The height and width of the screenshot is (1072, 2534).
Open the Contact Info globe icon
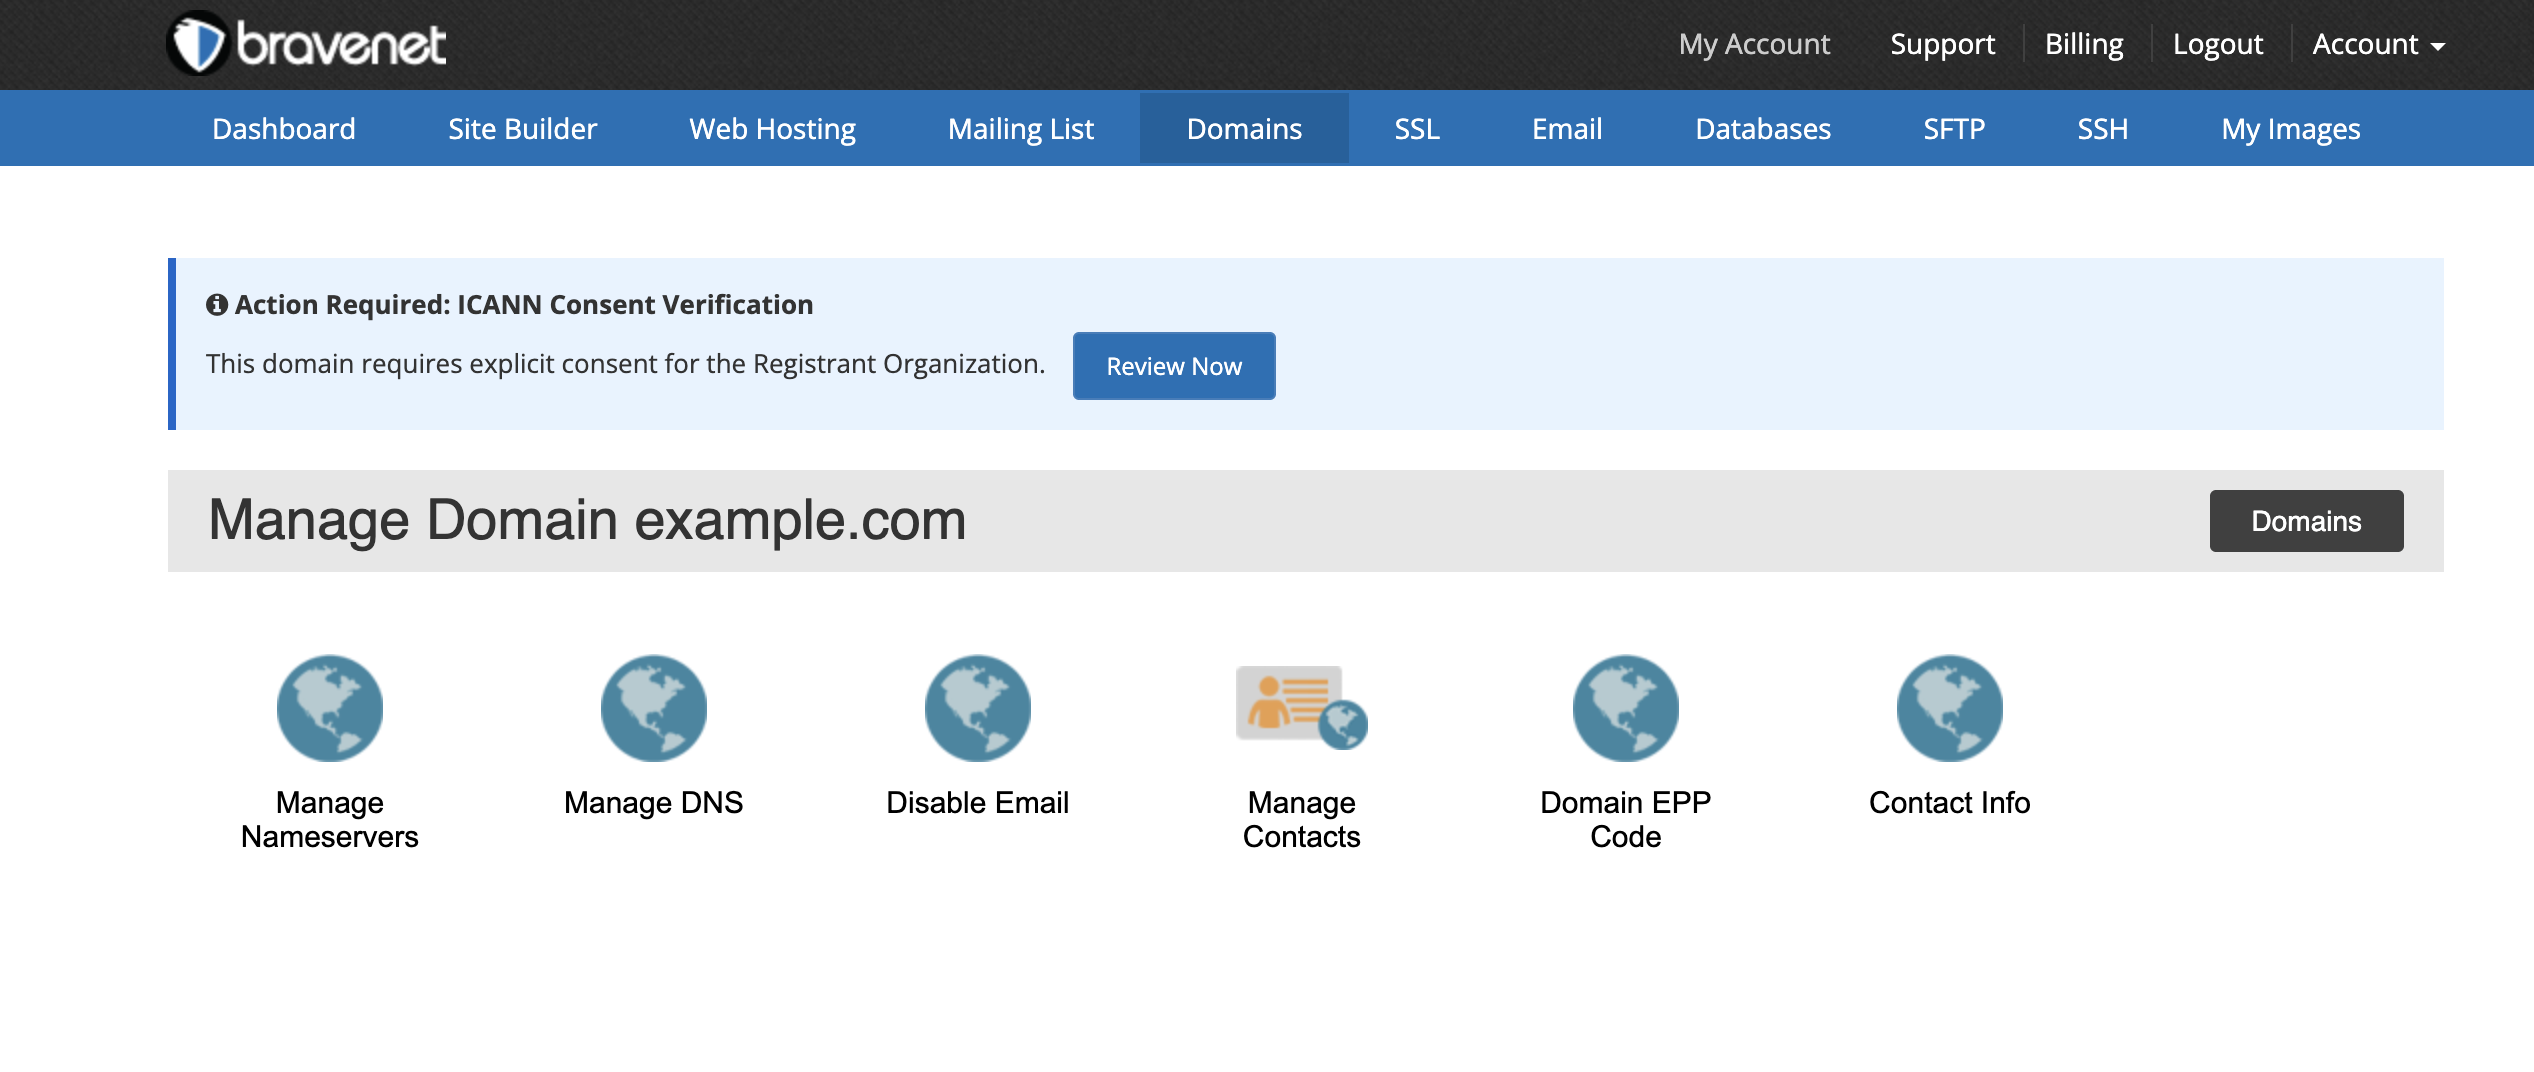tap(1949, 708)
